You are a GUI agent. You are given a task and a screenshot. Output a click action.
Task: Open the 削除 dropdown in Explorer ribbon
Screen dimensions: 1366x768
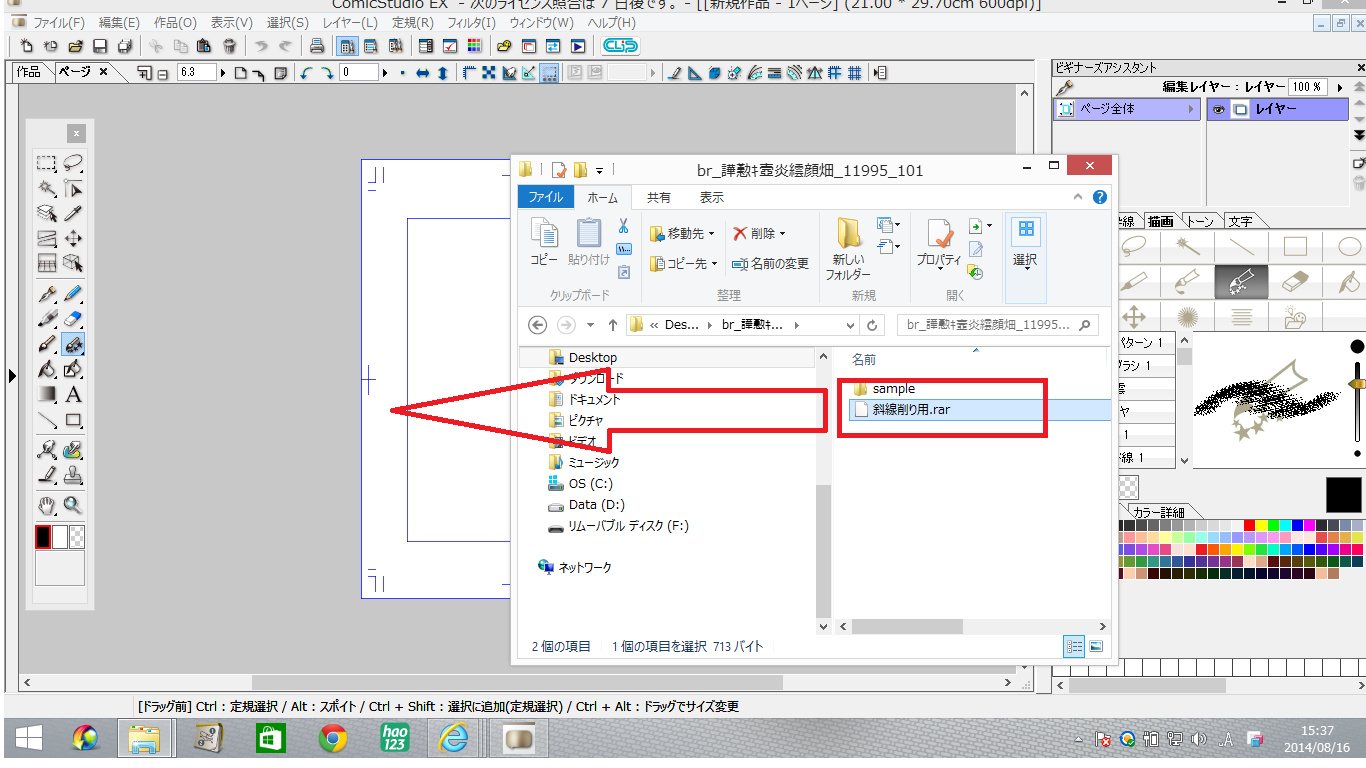click(x=759, y=234)
